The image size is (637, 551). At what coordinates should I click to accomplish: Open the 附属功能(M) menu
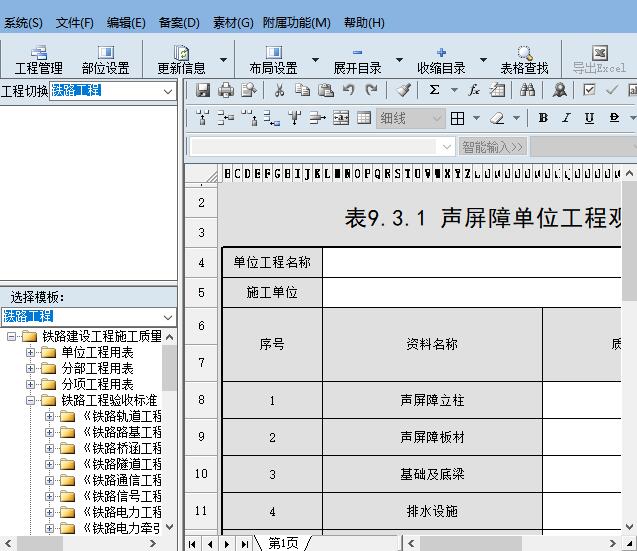(x=296, y=23)
